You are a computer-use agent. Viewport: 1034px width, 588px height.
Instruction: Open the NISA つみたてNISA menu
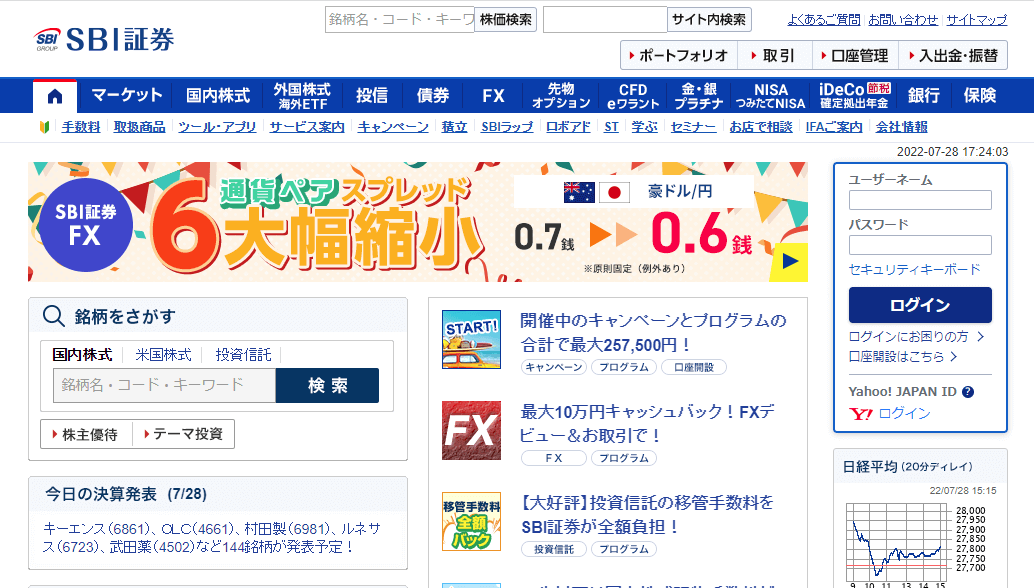[770, 96]
